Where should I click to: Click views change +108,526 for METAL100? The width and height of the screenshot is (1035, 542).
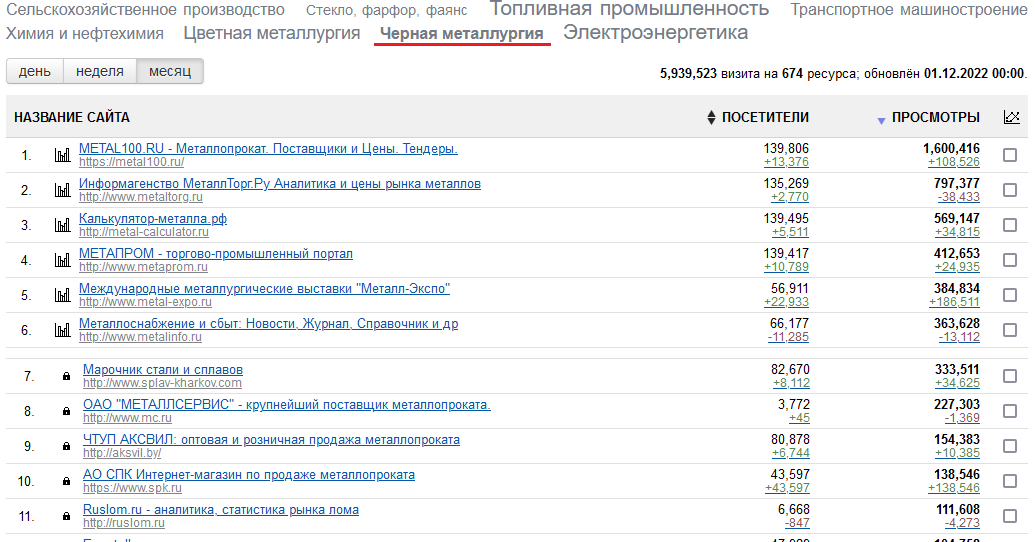954,162
